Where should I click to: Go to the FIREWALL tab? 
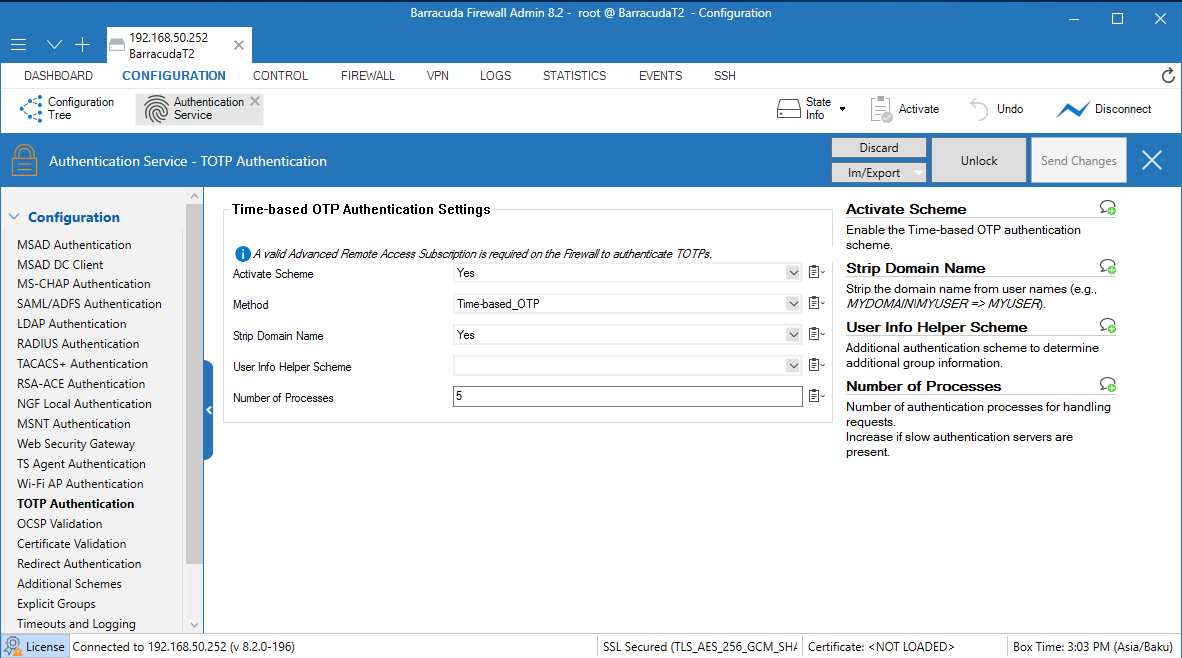pyautogui.click(x=368, y=75)
